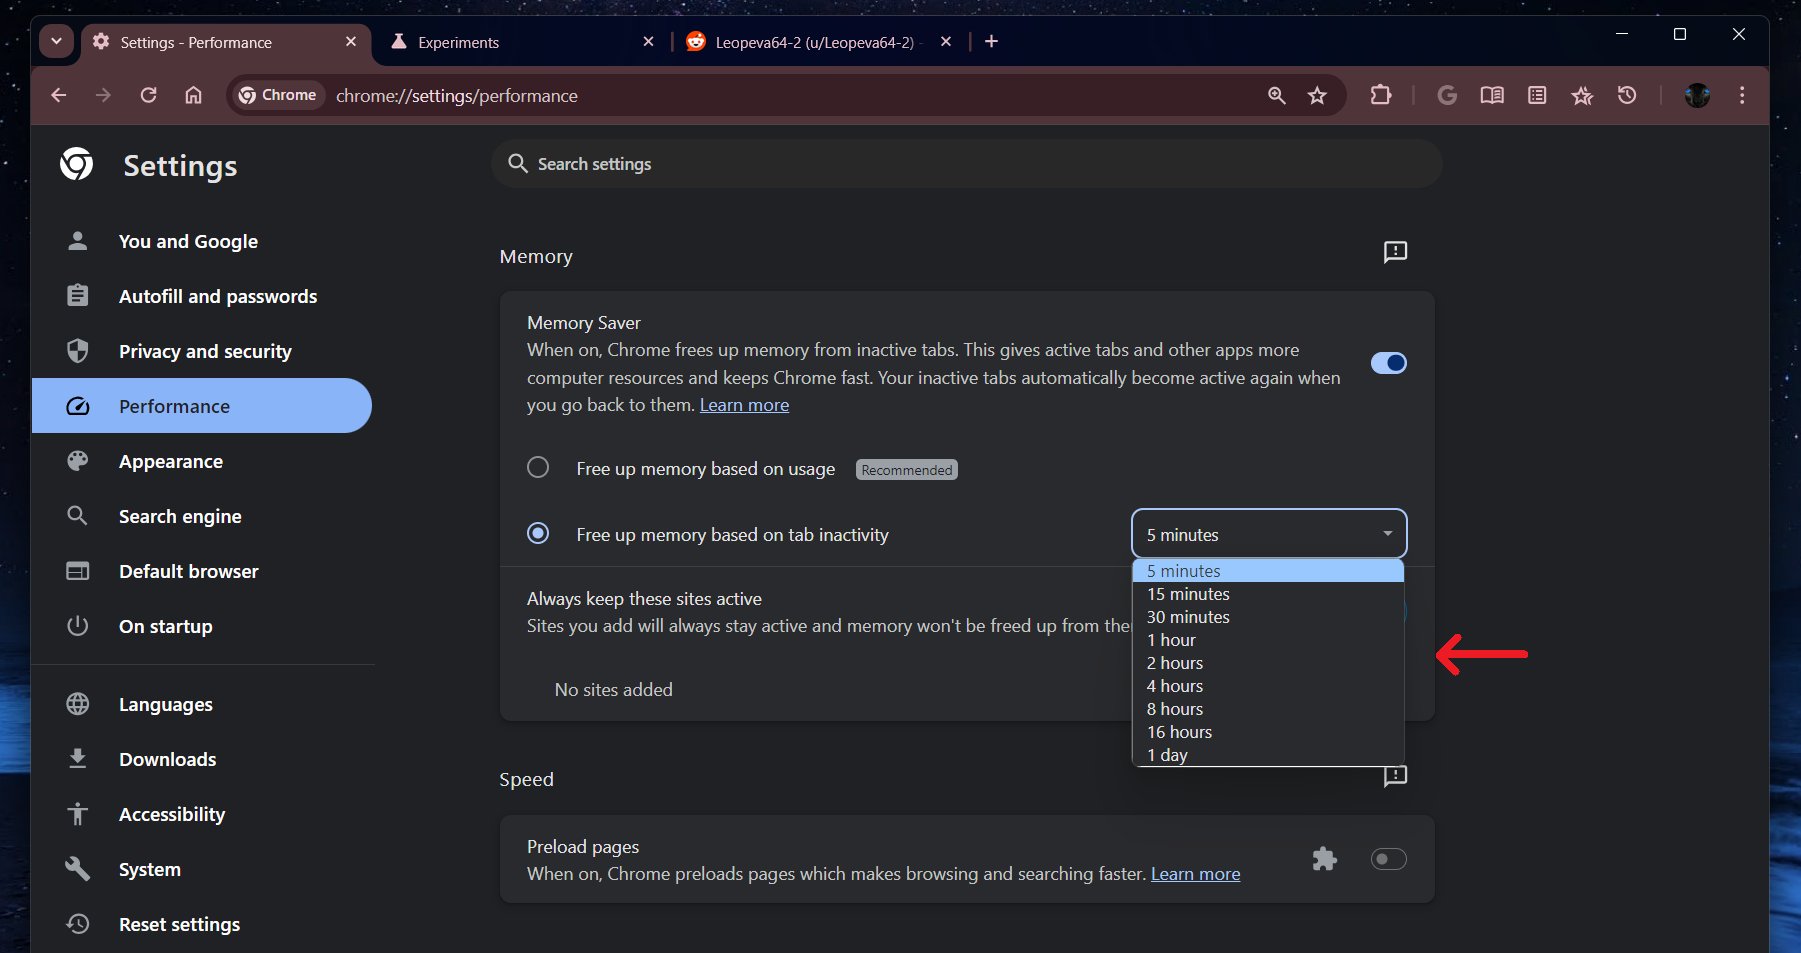Select Free up memory based on usage
Viewport: 1801px width, 953px height.
(x=538, y=468)
